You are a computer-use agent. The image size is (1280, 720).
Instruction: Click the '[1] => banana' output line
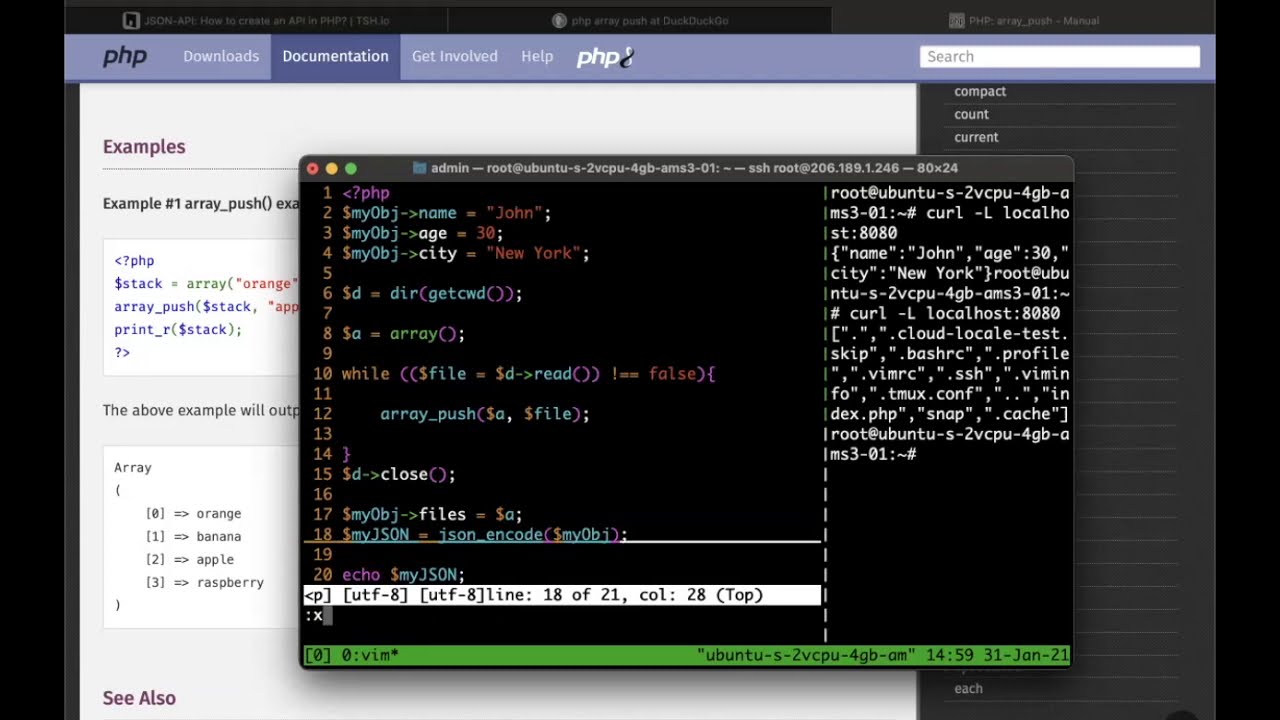193,536
